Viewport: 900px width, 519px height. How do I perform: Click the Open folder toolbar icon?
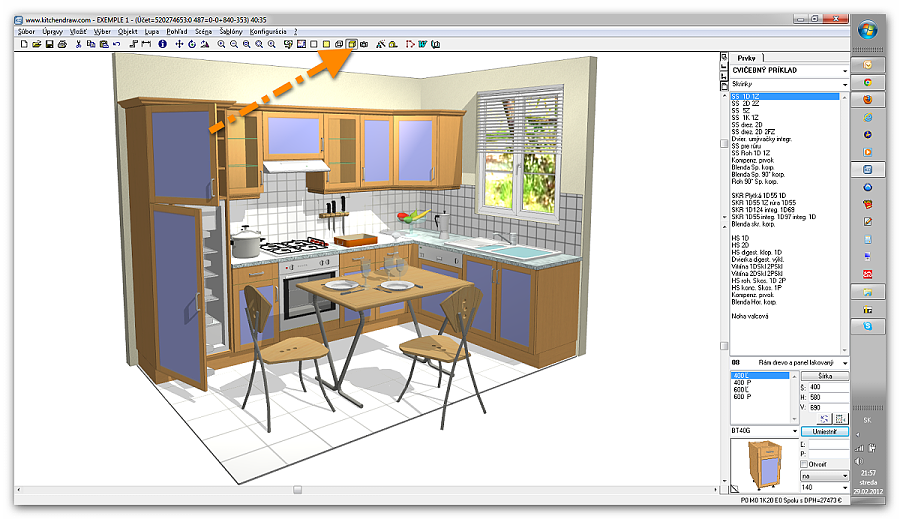click(x=36, y=45)
